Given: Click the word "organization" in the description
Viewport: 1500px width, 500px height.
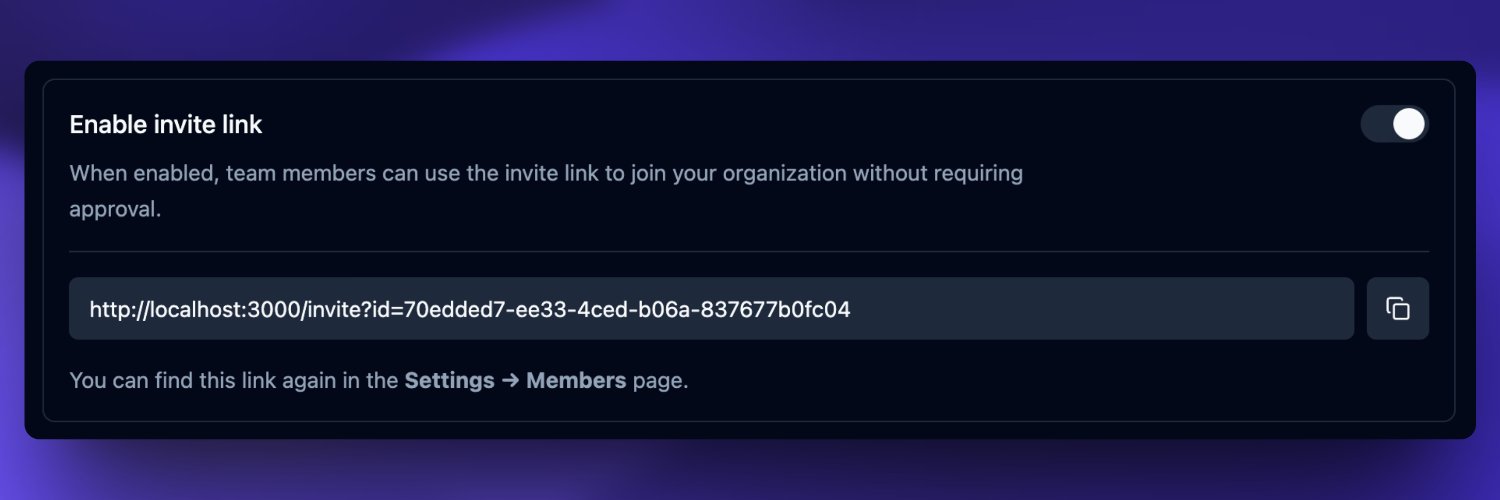Looking at the screenshot, I should pos(783,174).
